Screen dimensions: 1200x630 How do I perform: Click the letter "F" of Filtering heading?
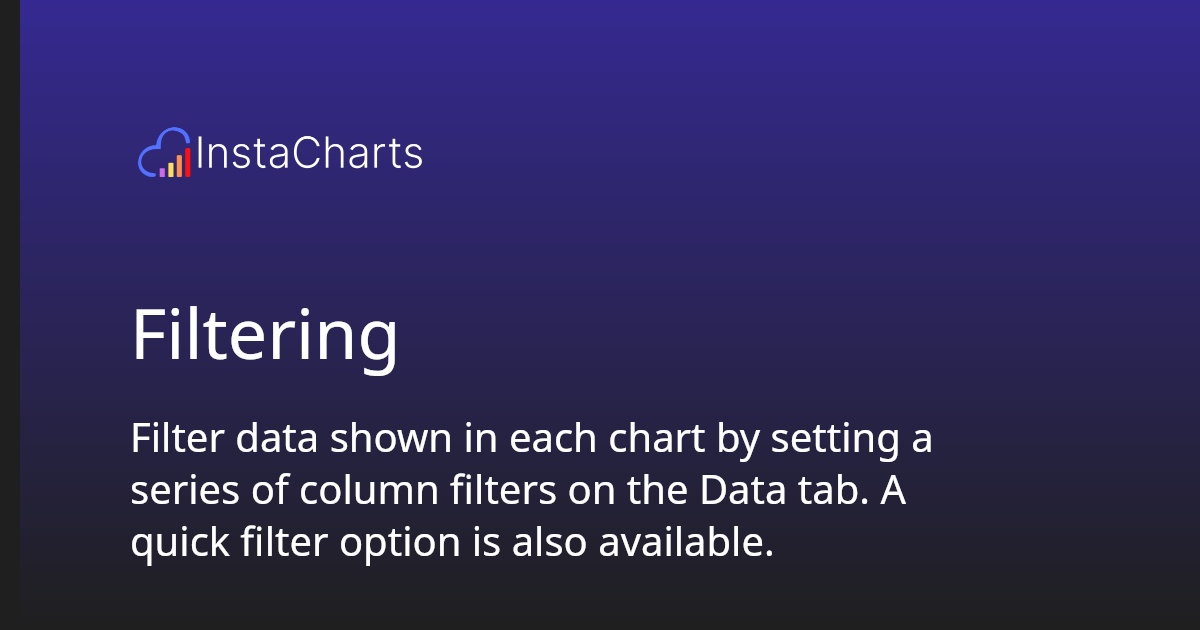(148, 336)
